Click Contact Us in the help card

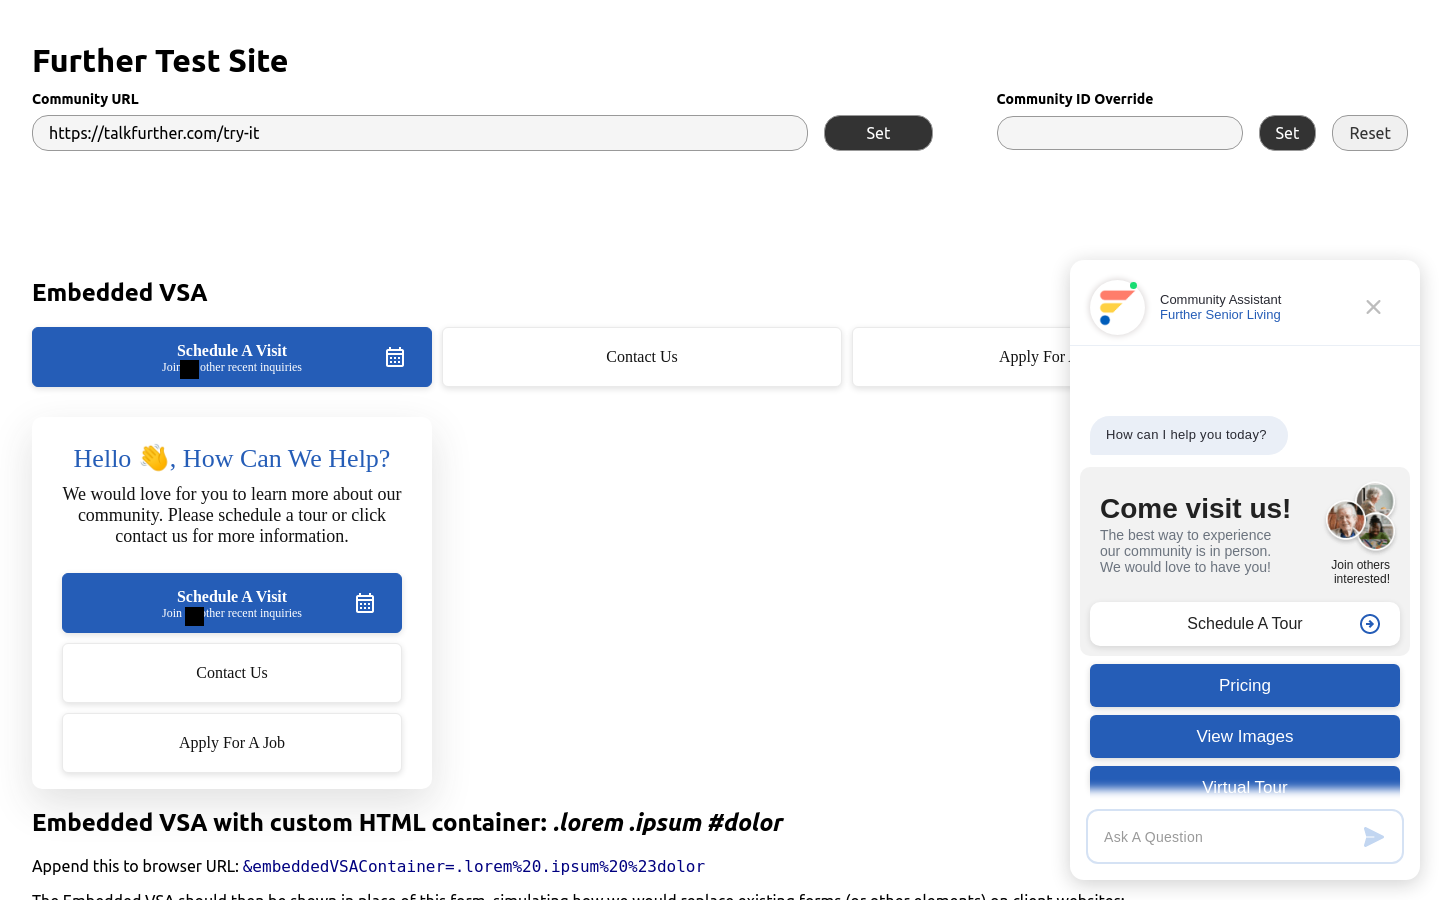(x=232, y=673)
